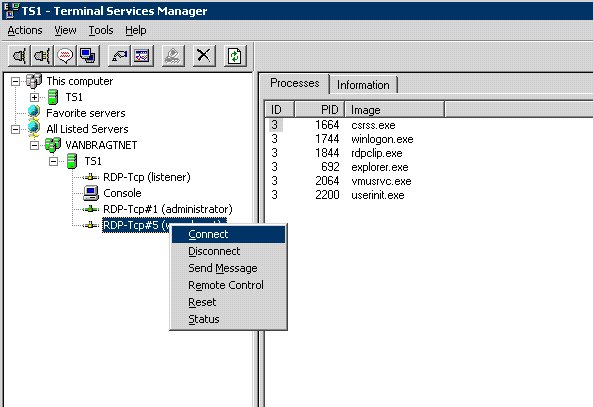Image resolution: width=593 pixels, height=407 pixels.
Task: Choose Remote Control from the context menu
Action: (228, 285)
